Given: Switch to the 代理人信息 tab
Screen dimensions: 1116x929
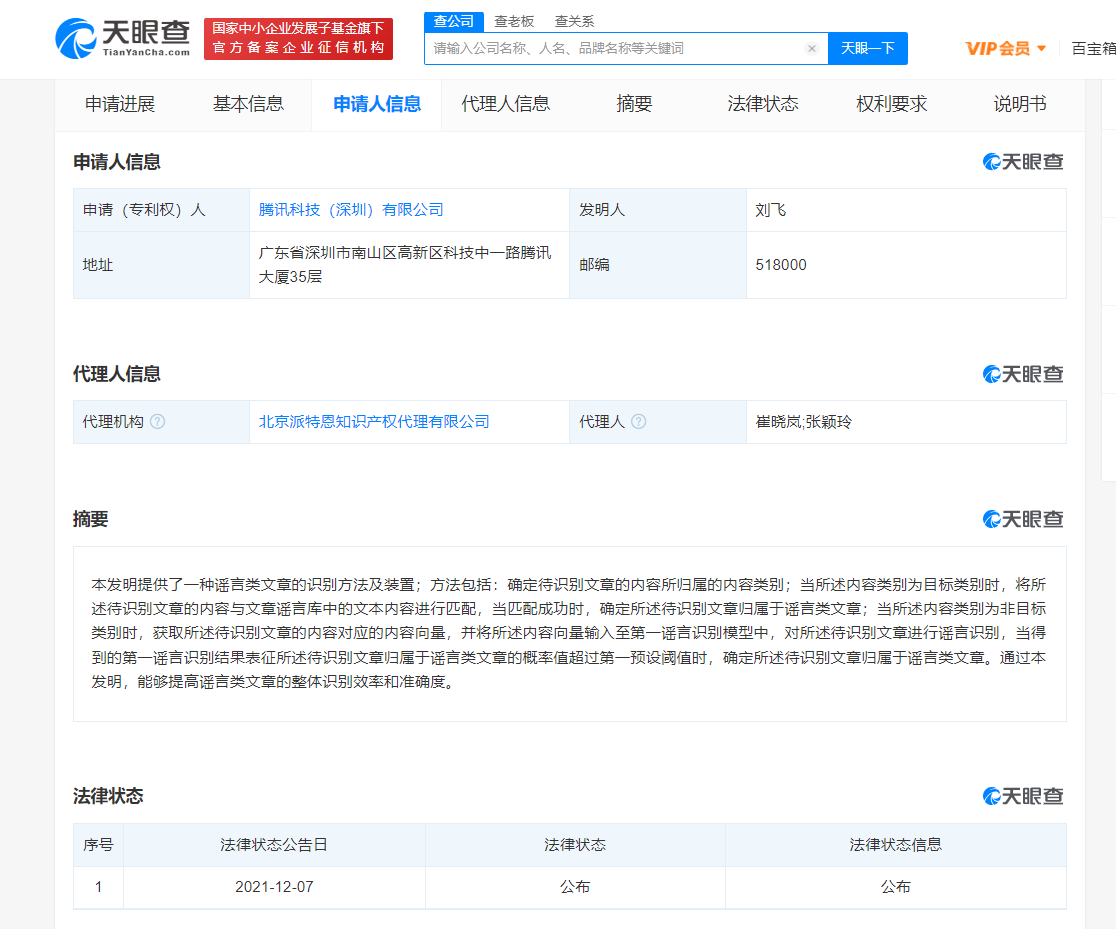Looking at the screenshot, I should [x=505, y=104].
